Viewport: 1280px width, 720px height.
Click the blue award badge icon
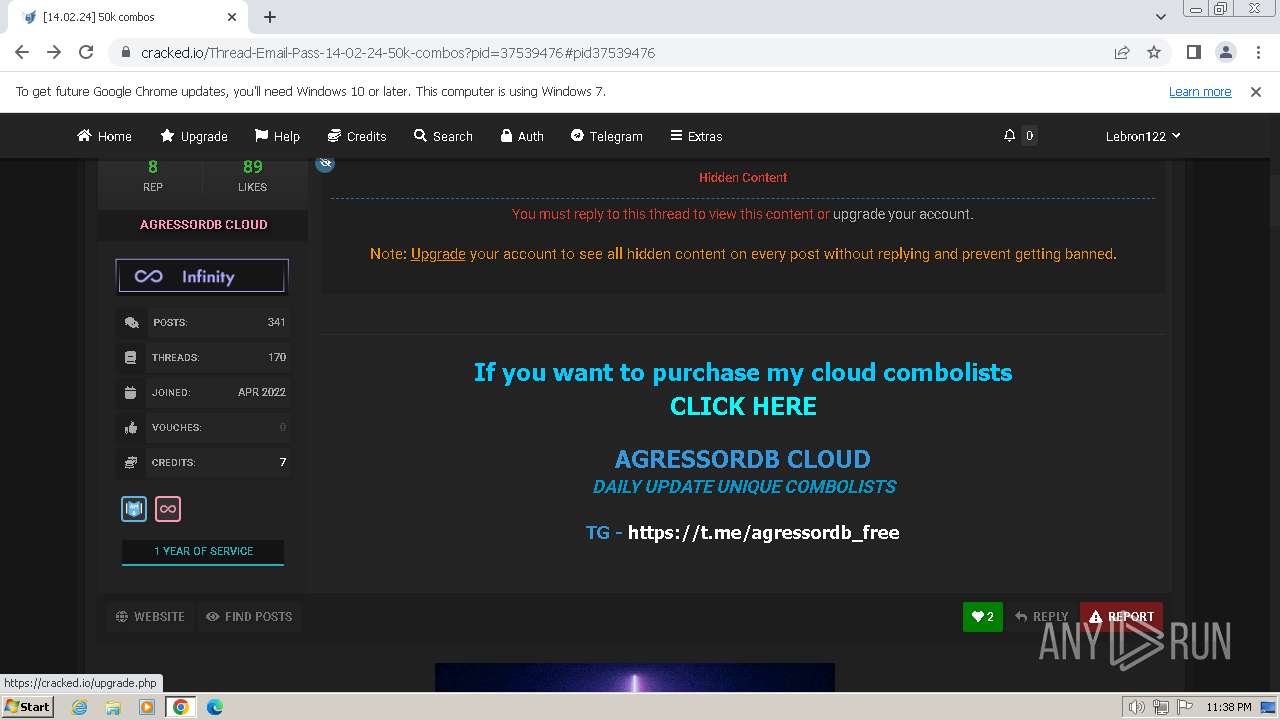pyautogui.click(x=134, y=509)
